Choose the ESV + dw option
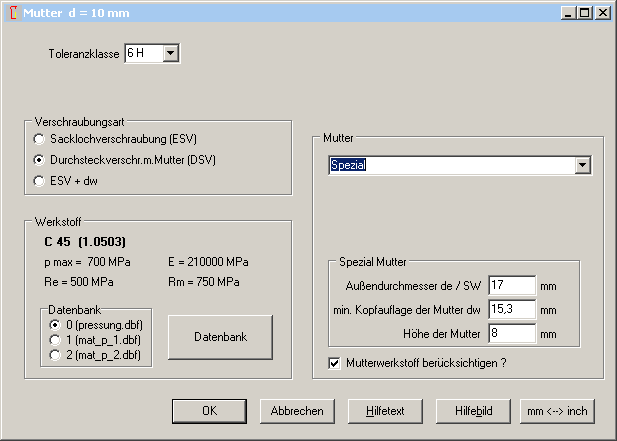The image size is (617, 441). point(39,181)
